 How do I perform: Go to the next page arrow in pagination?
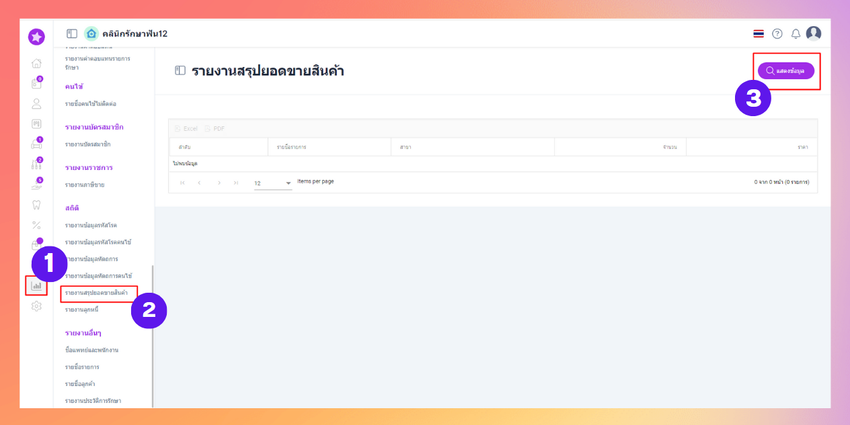pyautogui.click(x=218, y=183)
